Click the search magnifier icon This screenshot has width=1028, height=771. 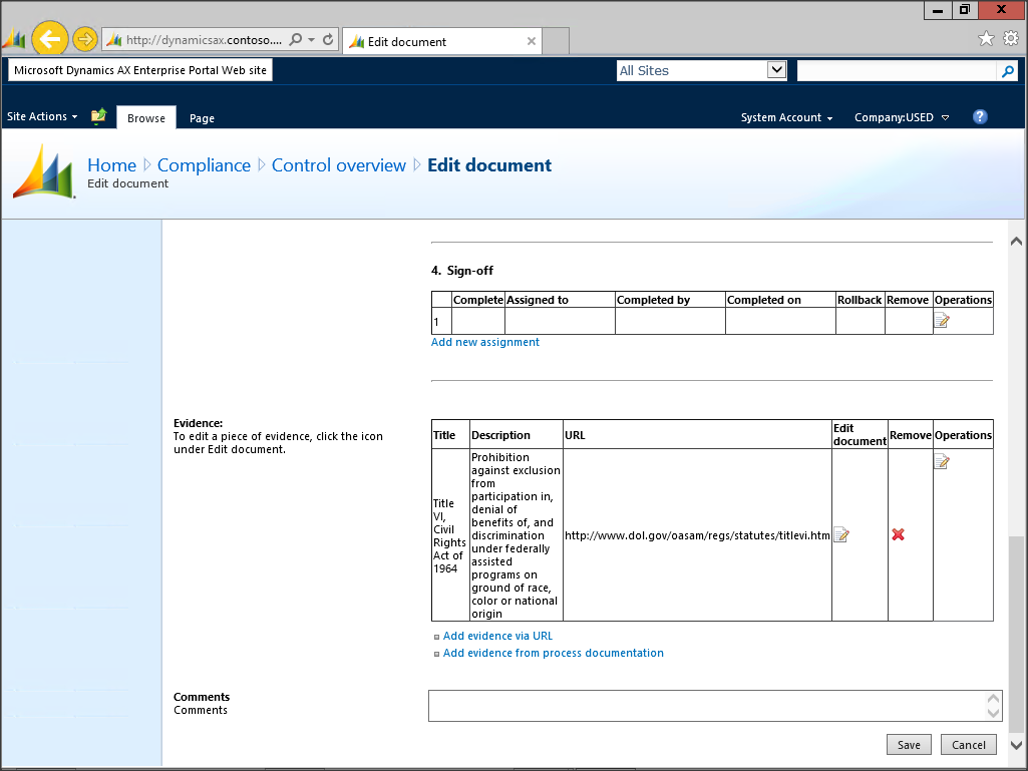(1008, 71)
